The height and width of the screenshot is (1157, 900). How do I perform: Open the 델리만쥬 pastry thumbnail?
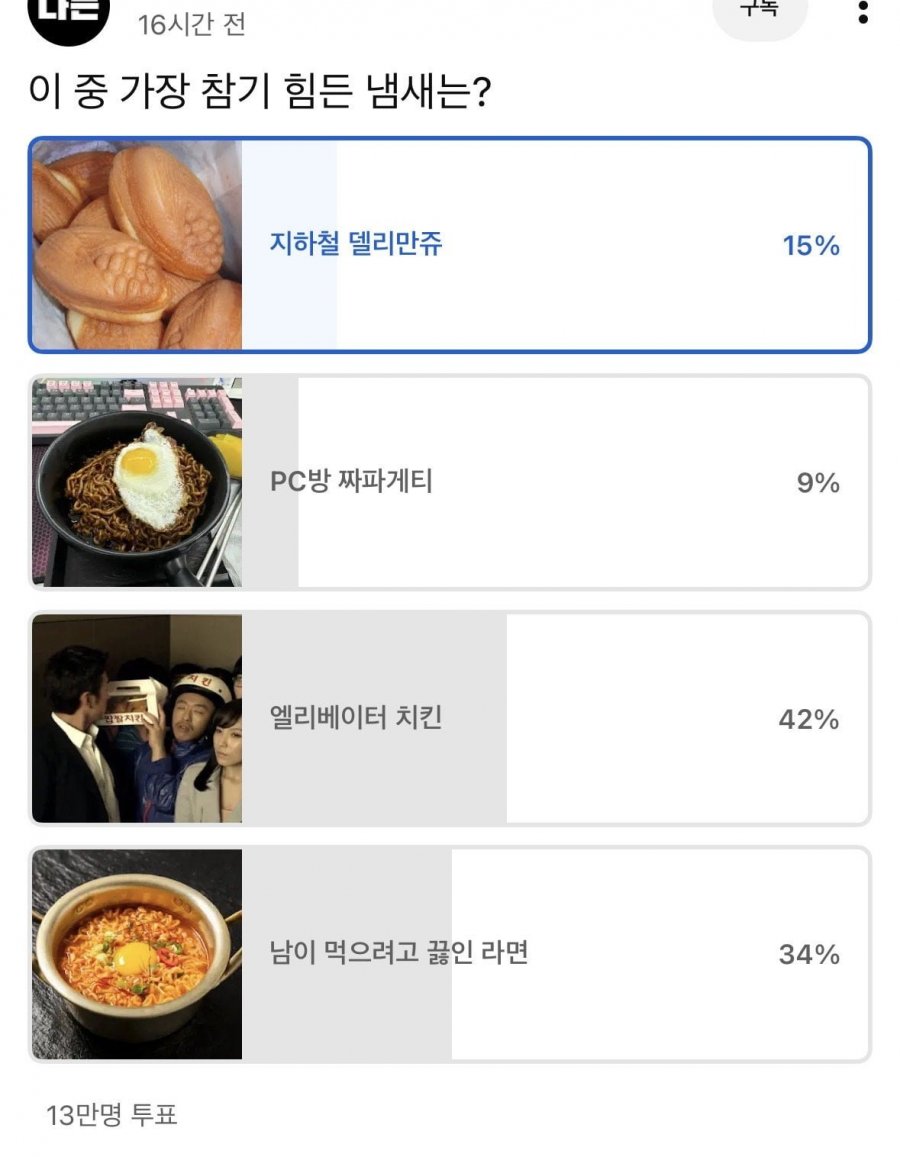coord(137,245)
